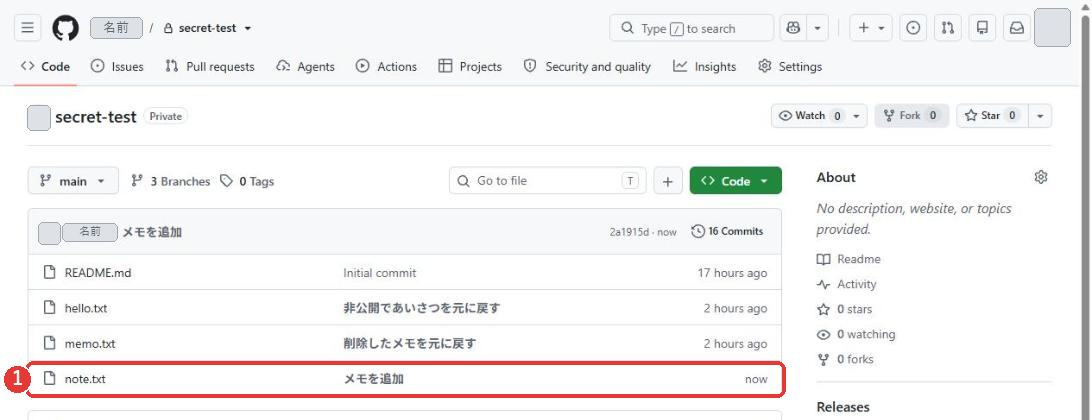View the 3 Branches link
1092x420 pixels.
pos(171,181)
